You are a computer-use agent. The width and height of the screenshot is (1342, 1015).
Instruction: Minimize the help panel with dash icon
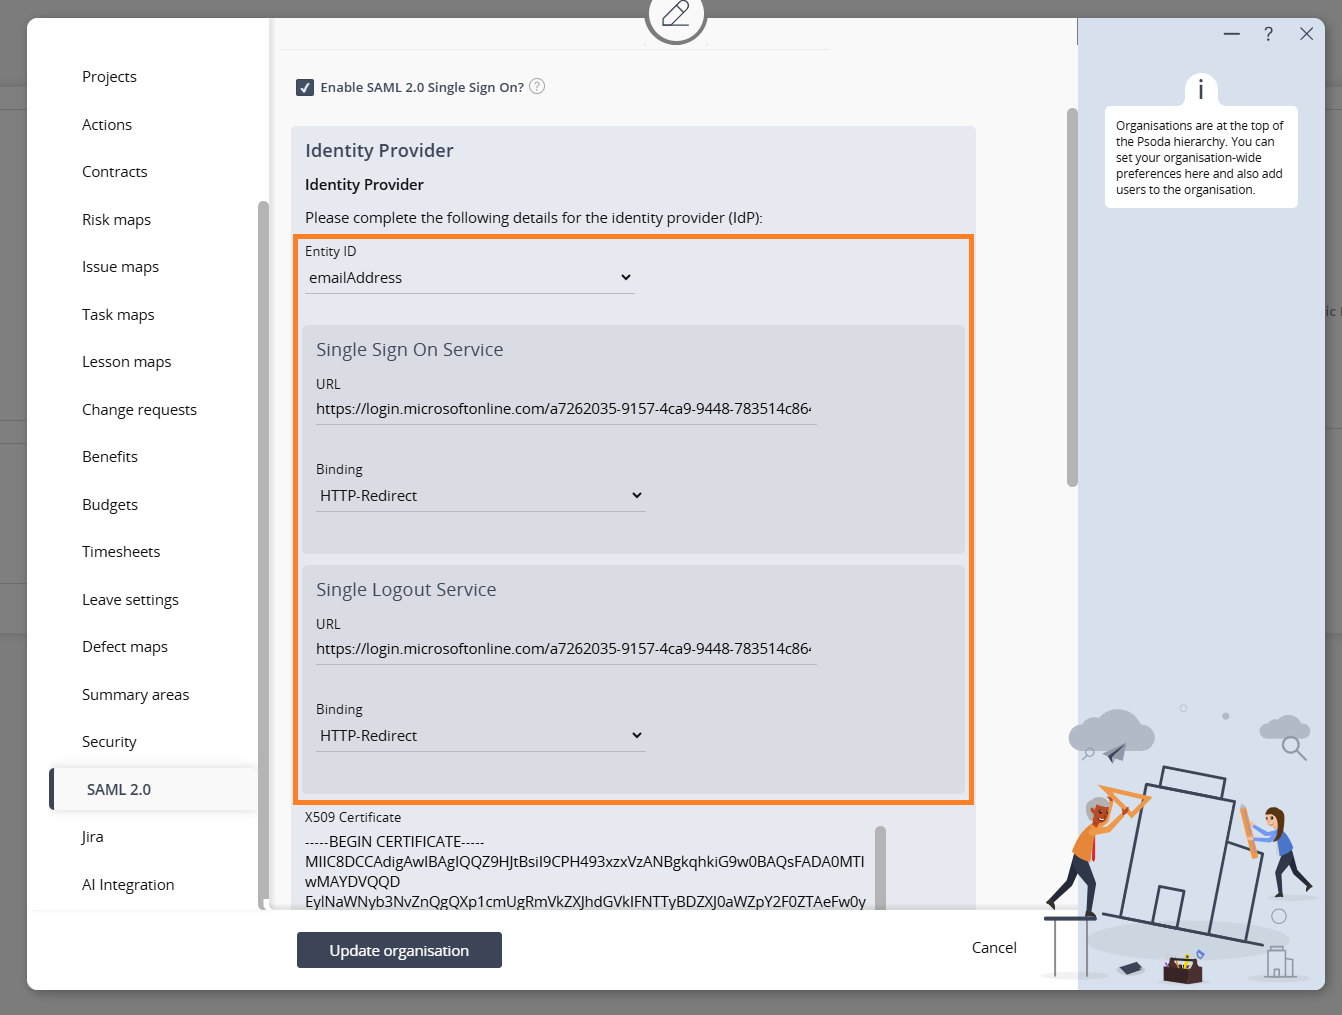tap(1232, 34)
